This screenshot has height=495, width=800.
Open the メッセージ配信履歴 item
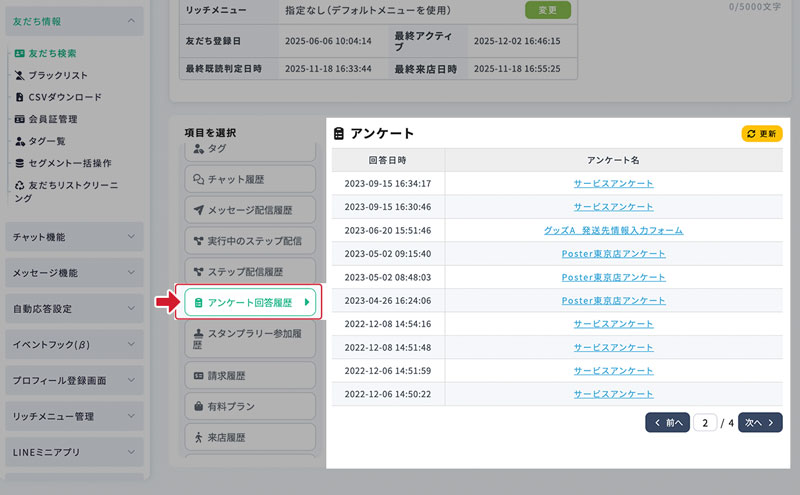[x=249, y=211]
